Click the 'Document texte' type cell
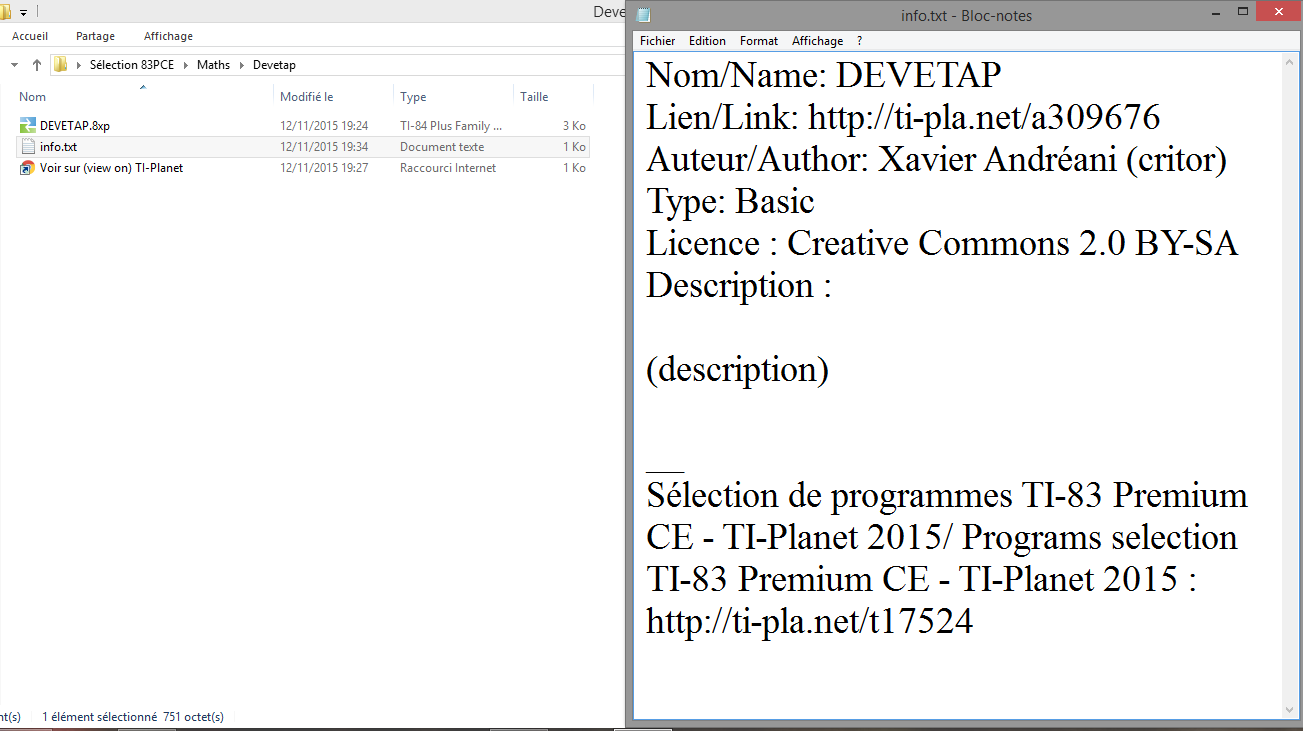The width and height of the screenshot is (1303, 731). (x=442, y=147)
